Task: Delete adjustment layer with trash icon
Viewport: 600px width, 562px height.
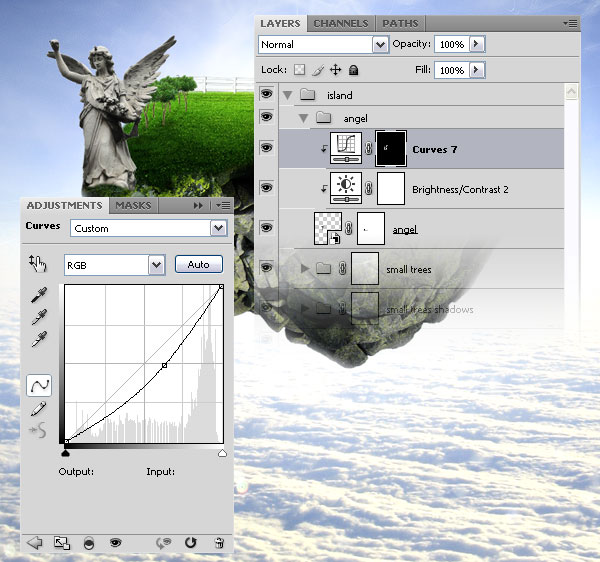Action: point(219,542)
